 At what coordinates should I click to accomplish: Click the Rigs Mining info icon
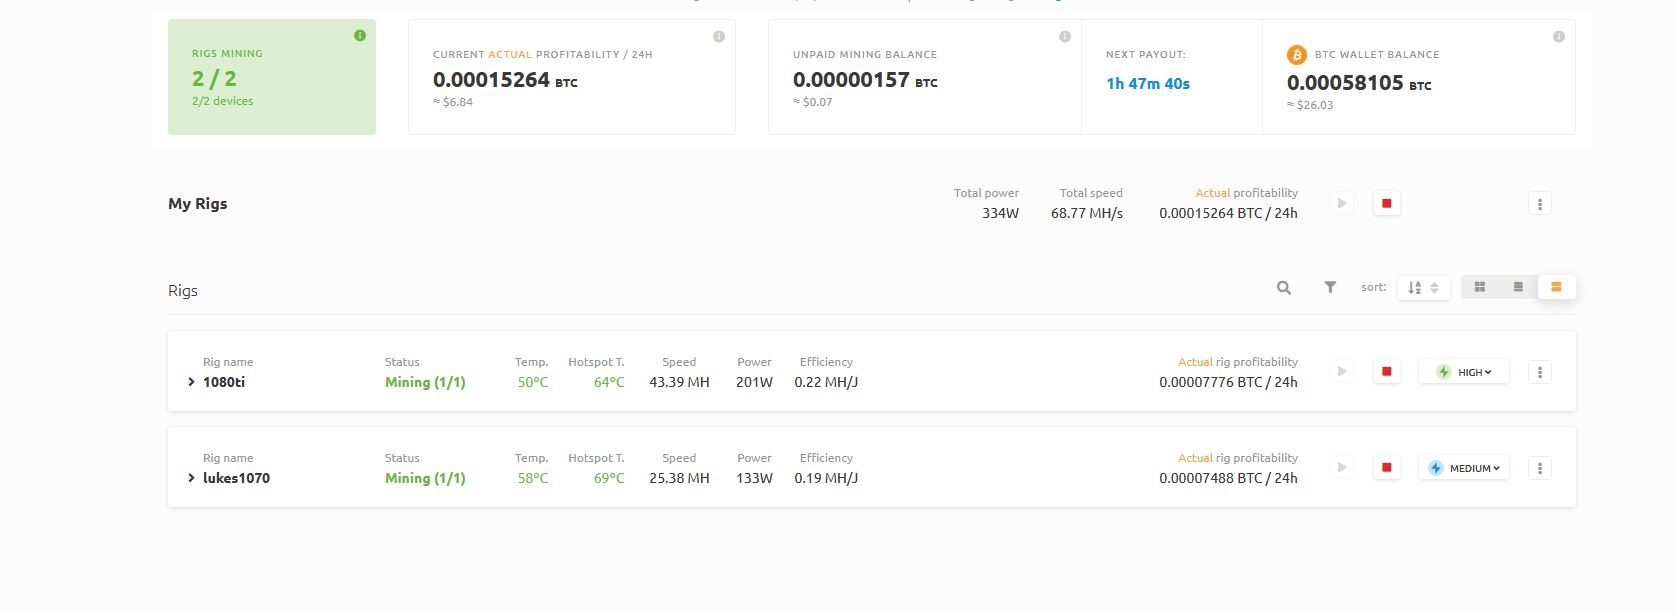click(360, 36)
